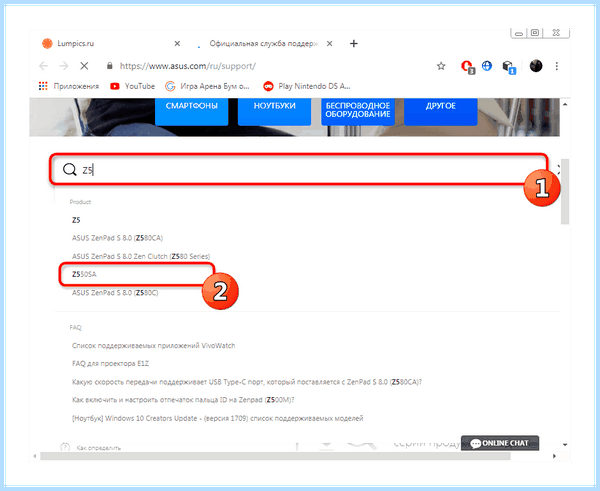Open Chrome three-dot menu
Screen dimensions: 600x491
click(x=557, y=66)
